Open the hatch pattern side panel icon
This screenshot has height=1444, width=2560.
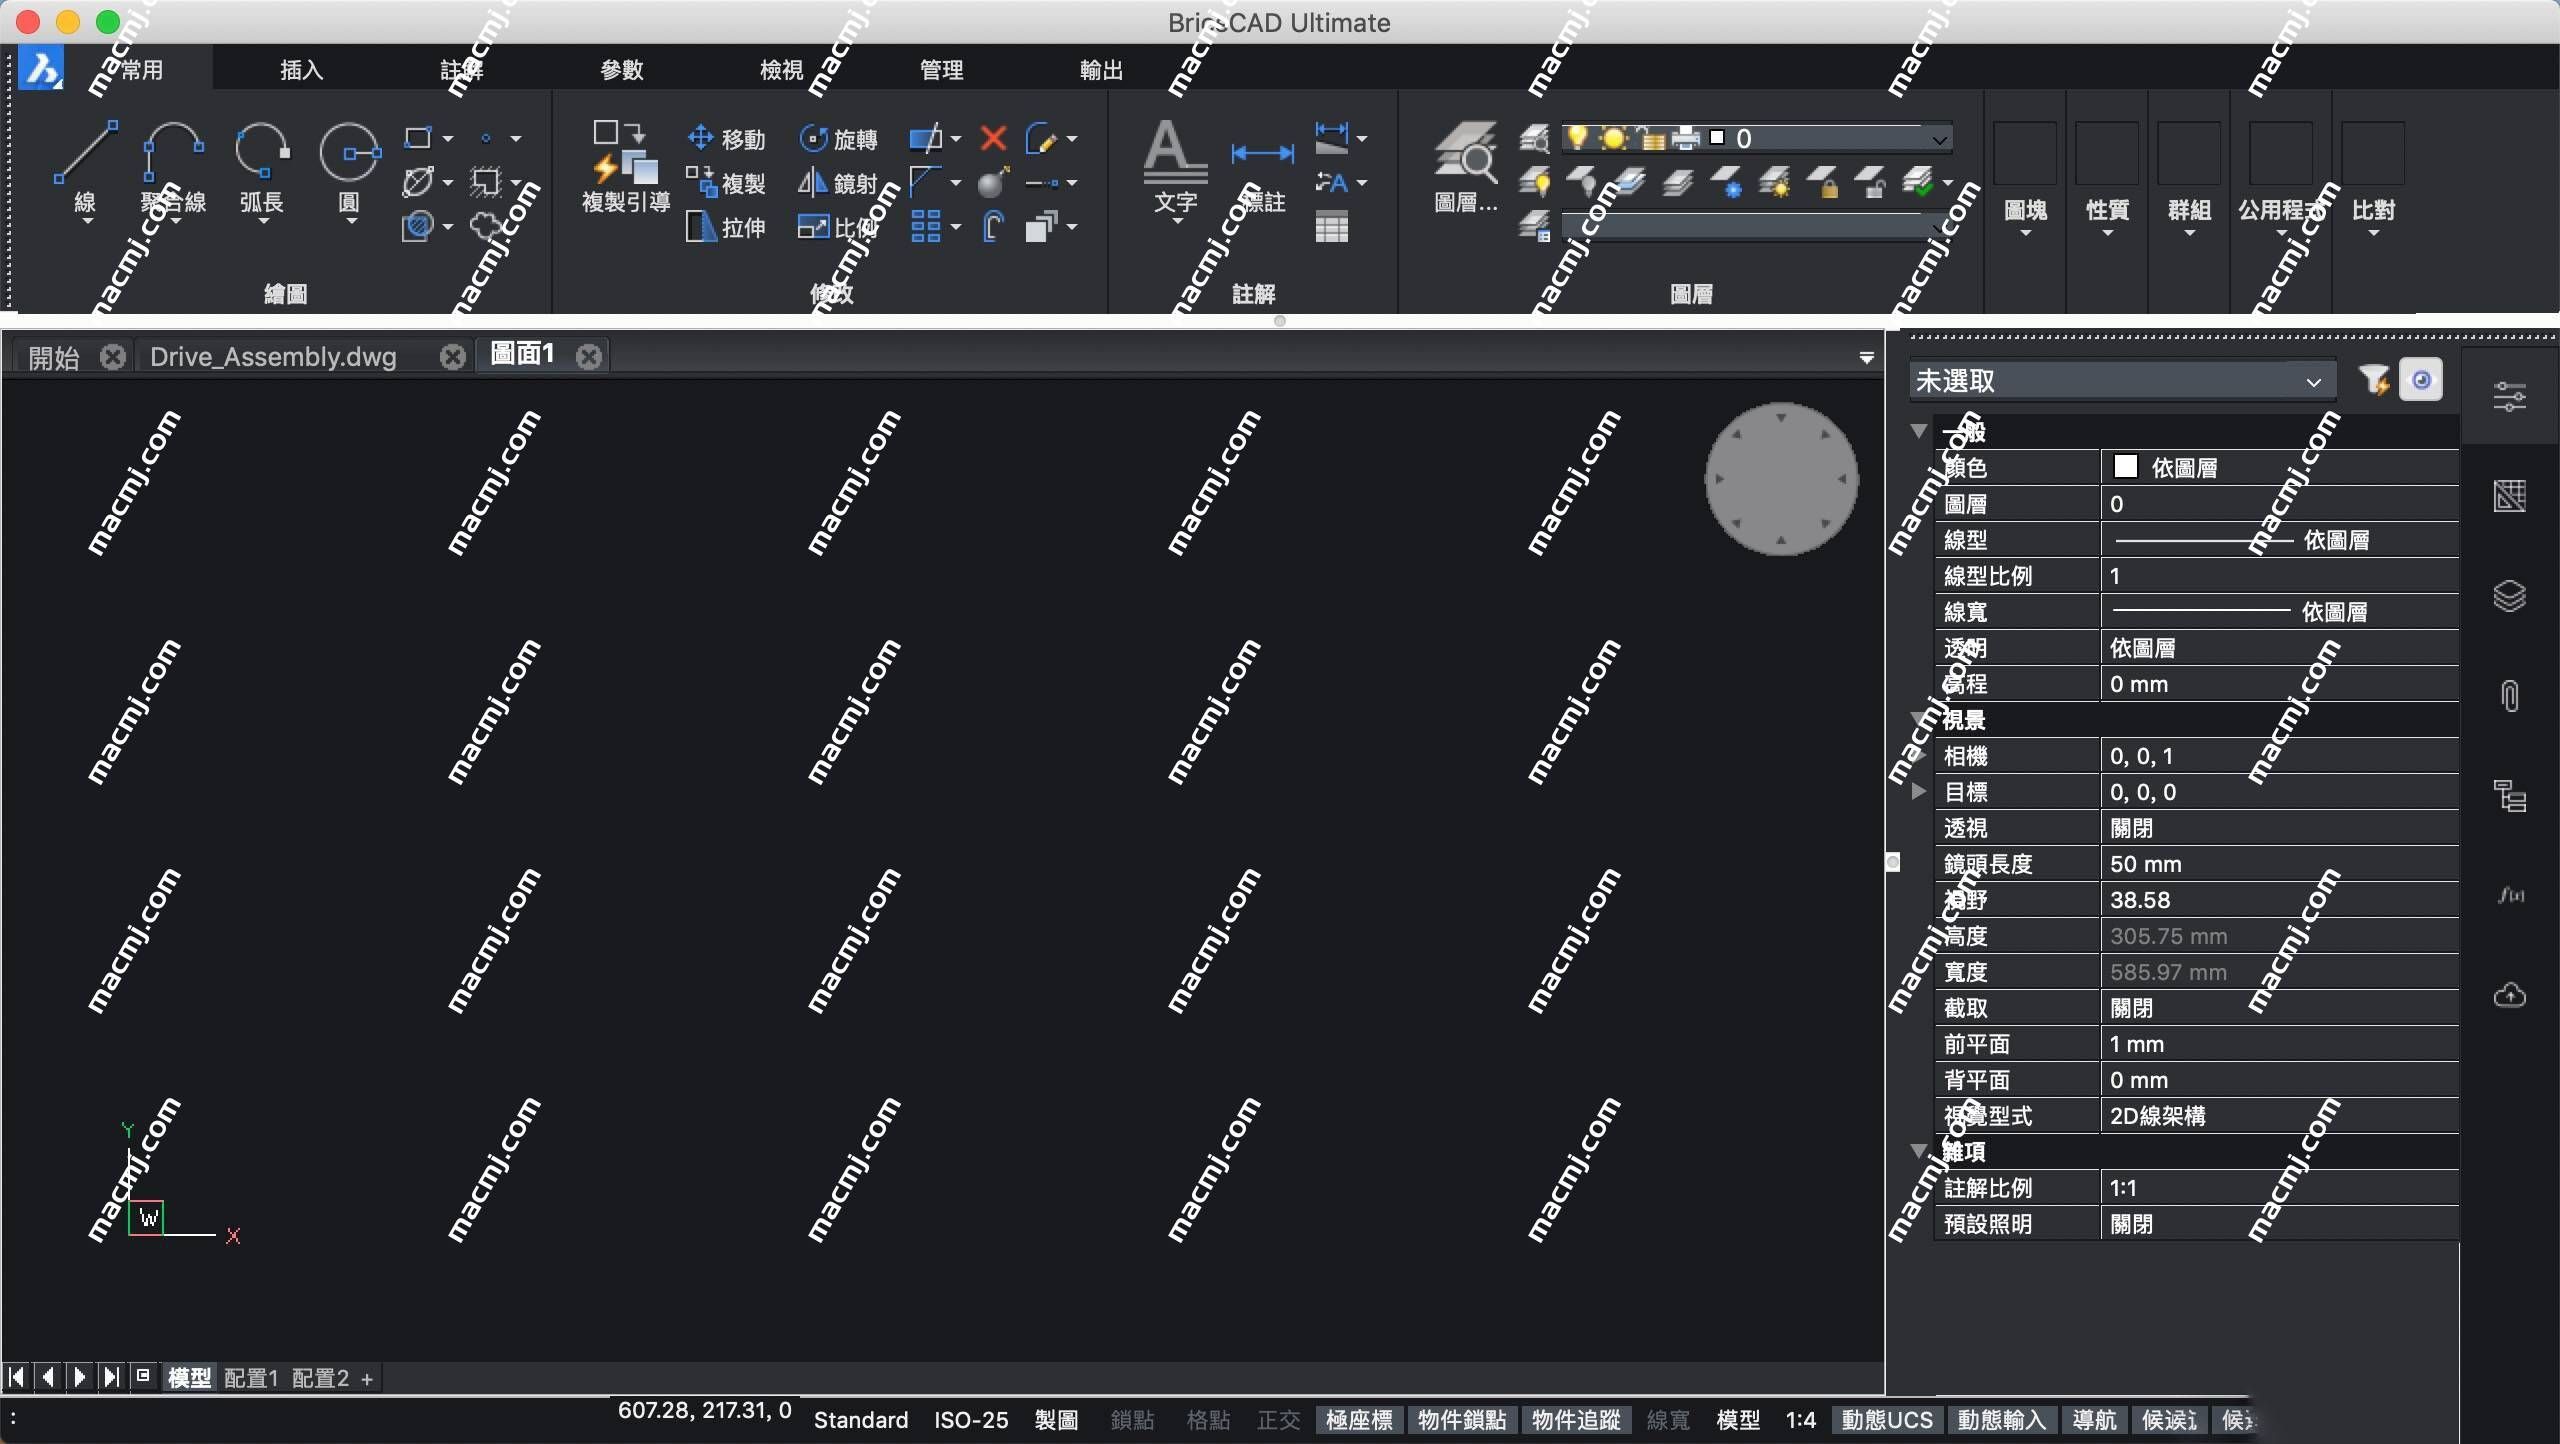pyautogui.click(x=2510, y=496)
